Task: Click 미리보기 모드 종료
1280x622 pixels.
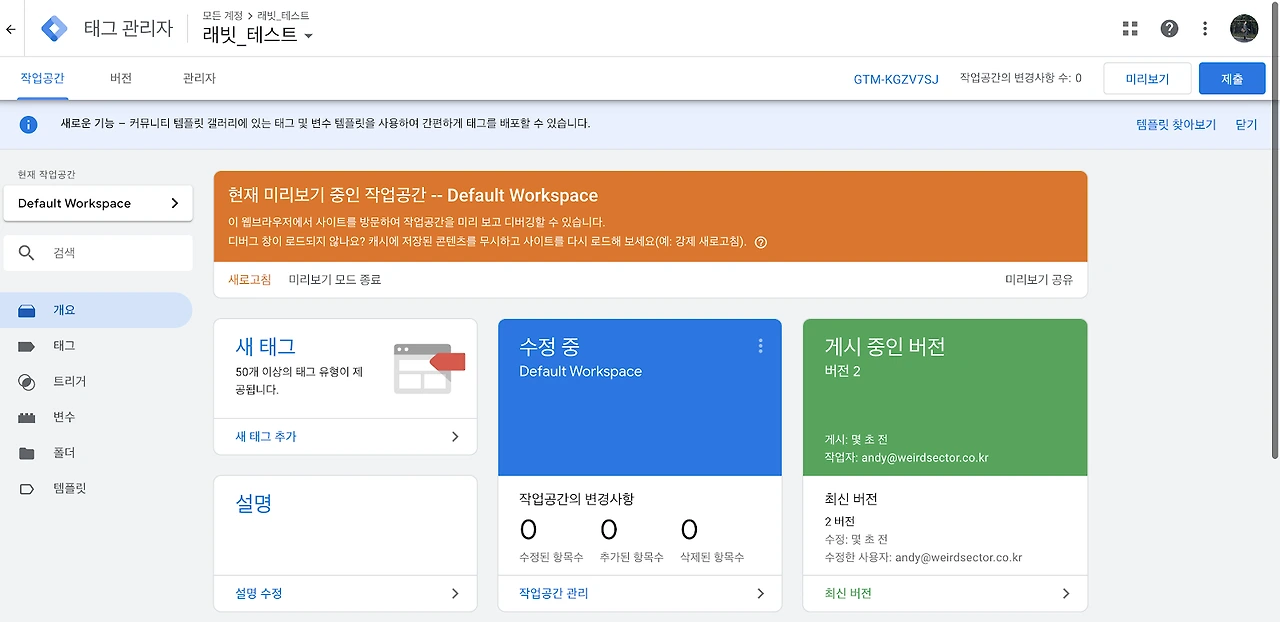Action: click(x=335, y=280)
